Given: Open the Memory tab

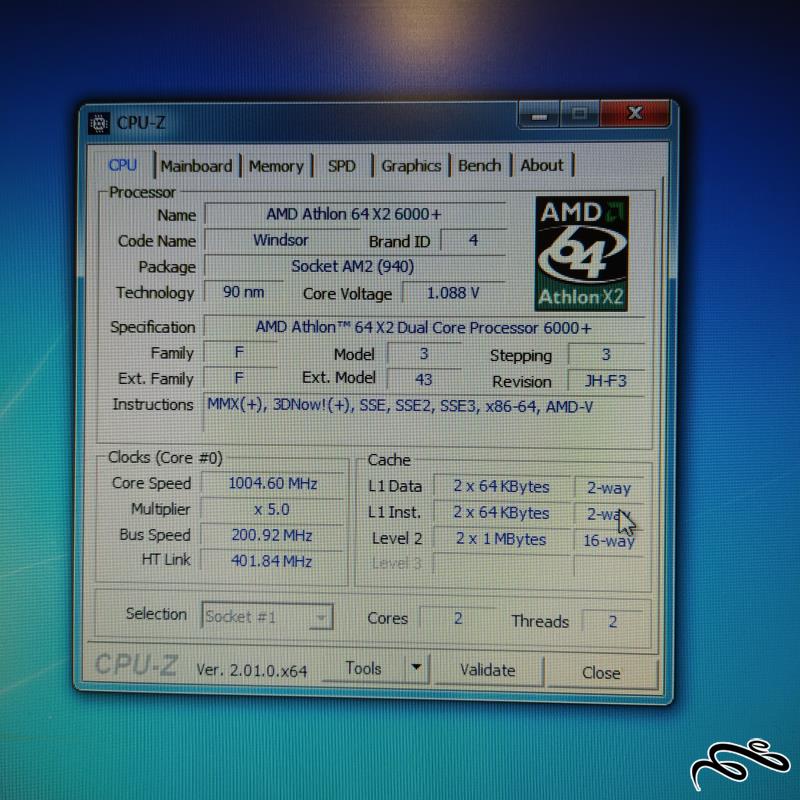Looking at the screenshot, I should 276,166.
